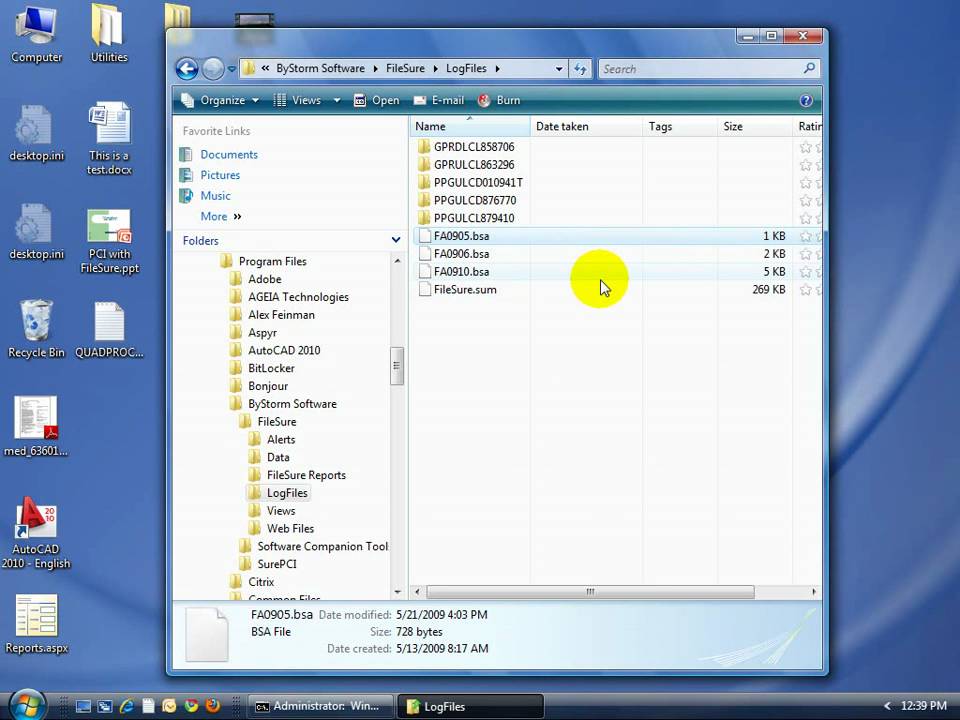960x720 pixels.
Task: Select Utilities folder on desktop
Action: point(109,33)
